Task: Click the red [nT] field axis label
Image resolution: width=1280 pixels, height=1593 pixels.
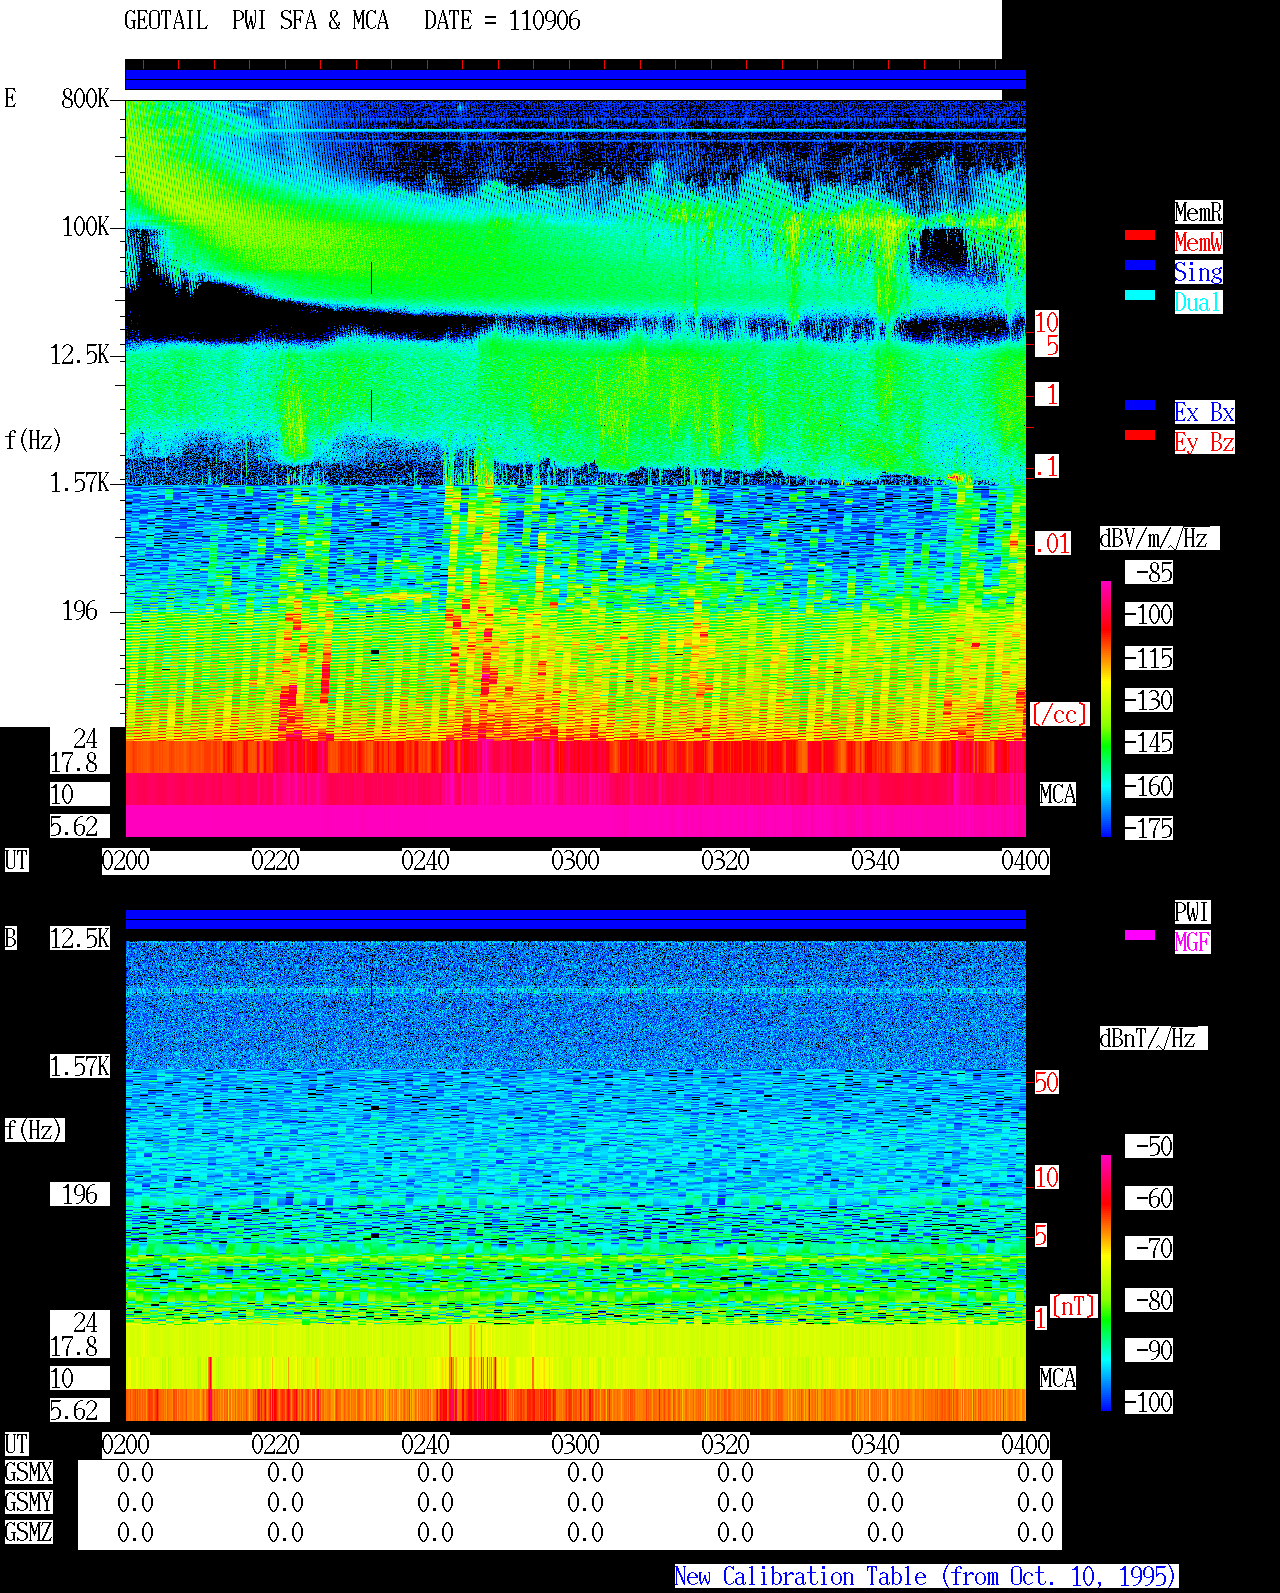Action: pyautogui.click(x=1074, y=1306)
